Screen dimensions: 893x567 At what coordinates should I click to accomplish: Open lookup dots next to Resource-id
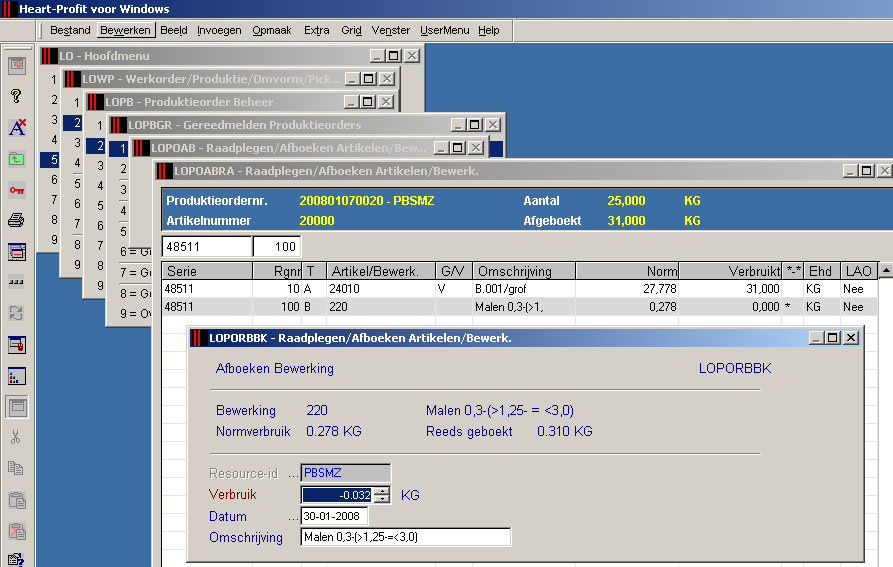pyautogui.click(x=293, y=474)
